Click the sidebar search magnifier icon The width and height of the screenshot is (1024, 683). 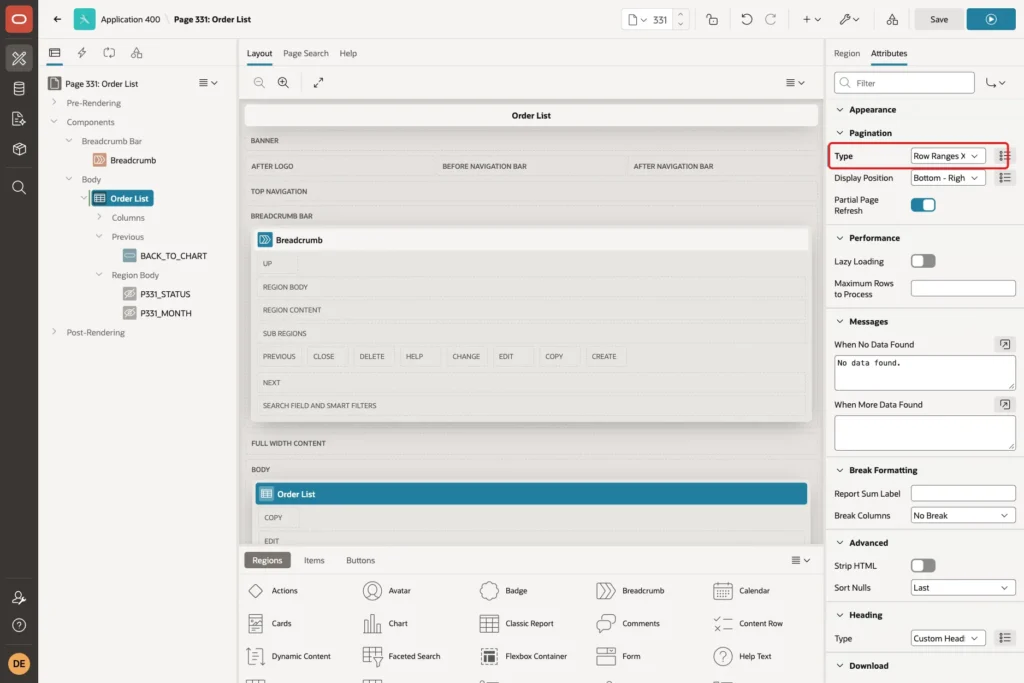[19, 187]
